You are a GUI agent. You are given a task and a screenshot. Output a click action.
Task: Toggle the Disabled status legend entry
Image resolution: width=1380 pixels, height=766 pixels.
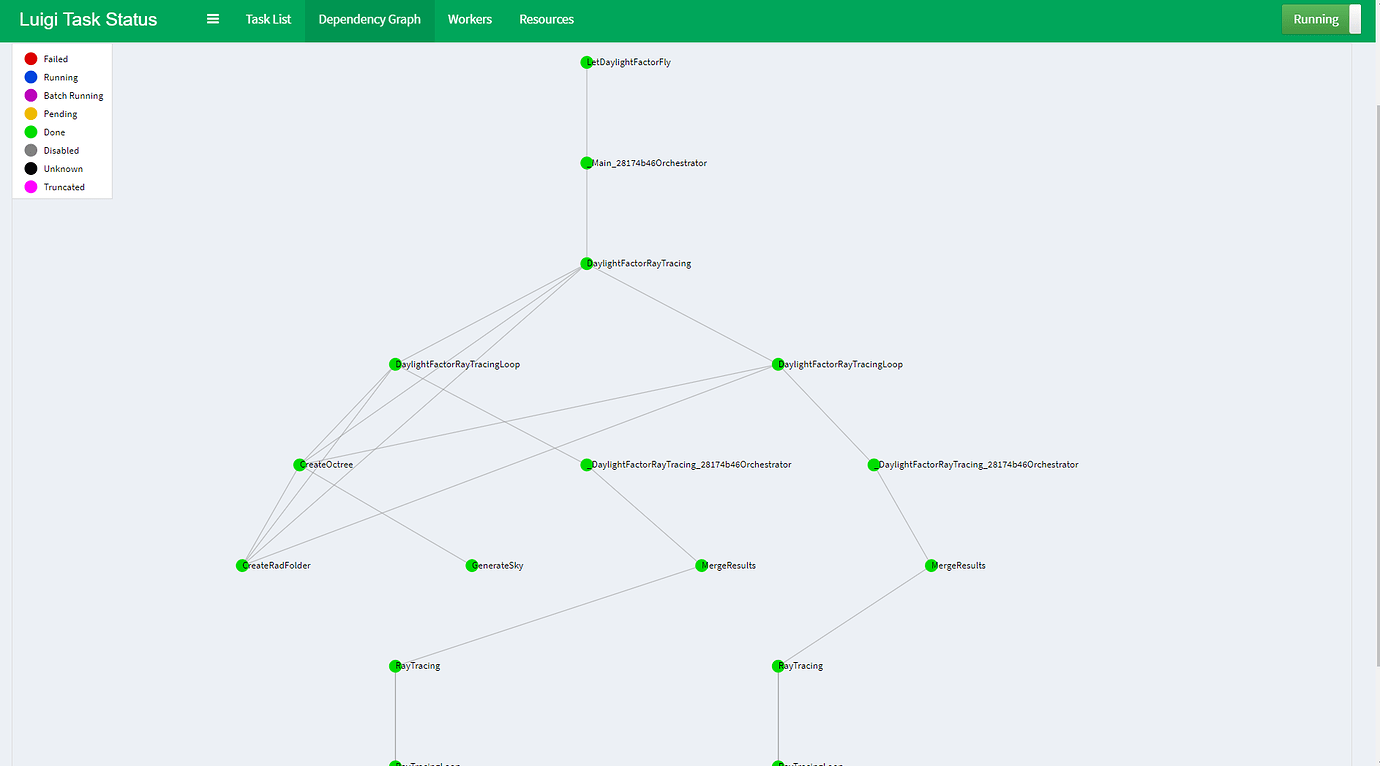coord(29,150)
